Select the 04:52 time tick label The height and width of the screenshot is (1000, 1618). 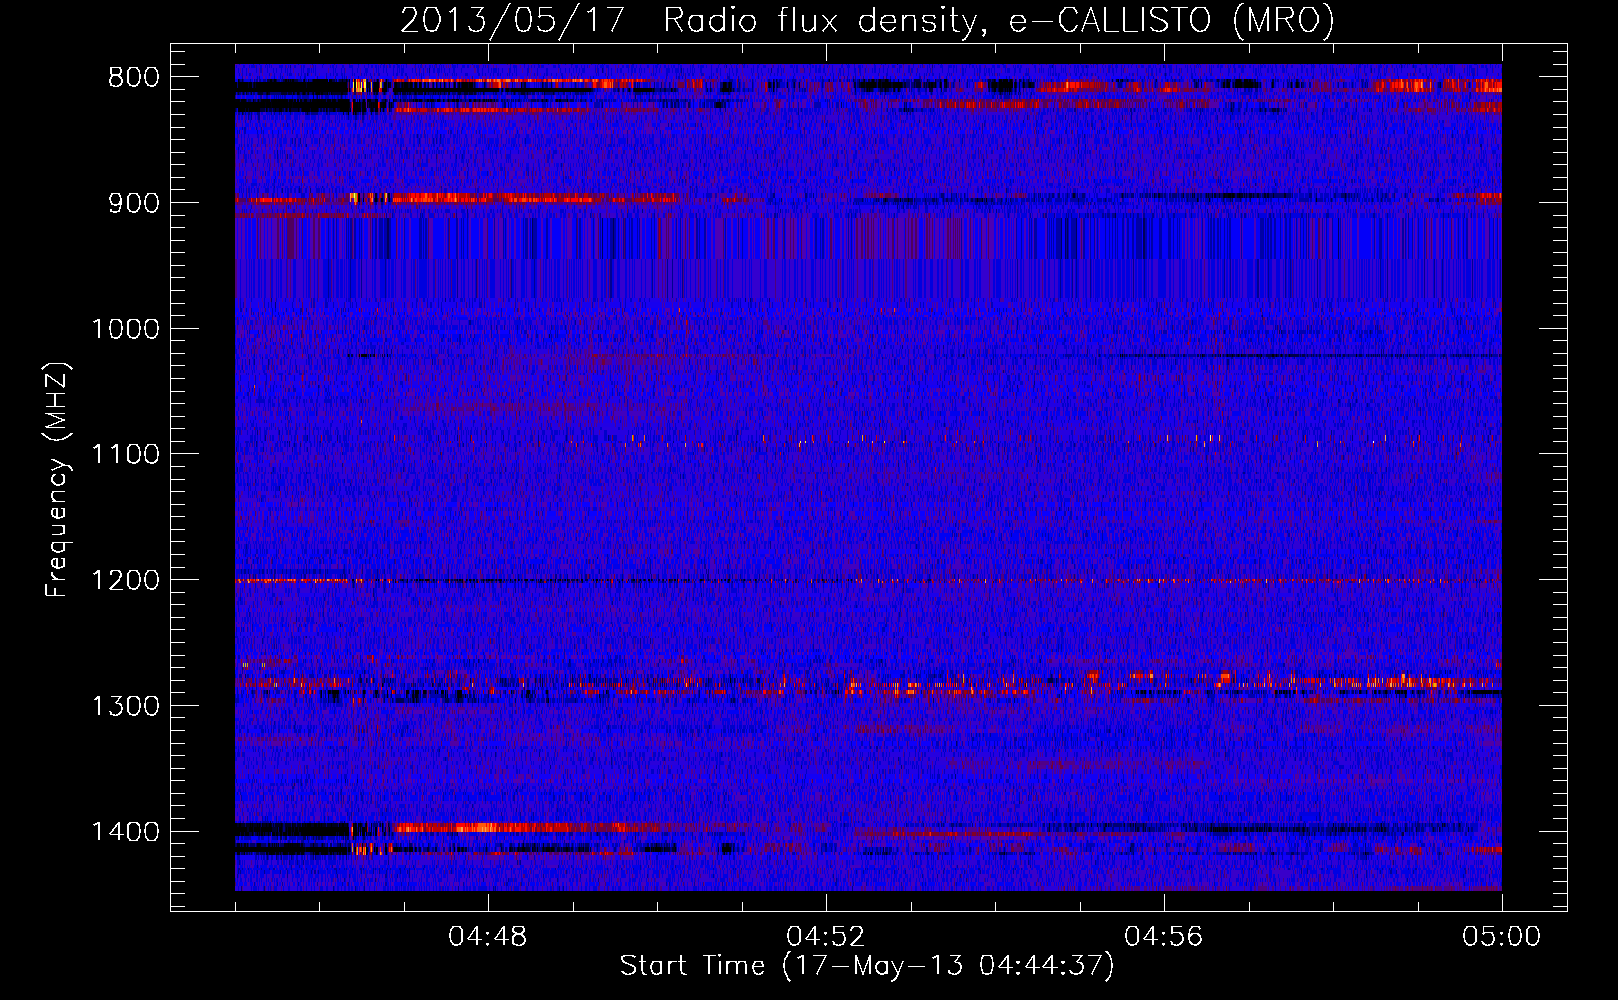click(826, 937)
